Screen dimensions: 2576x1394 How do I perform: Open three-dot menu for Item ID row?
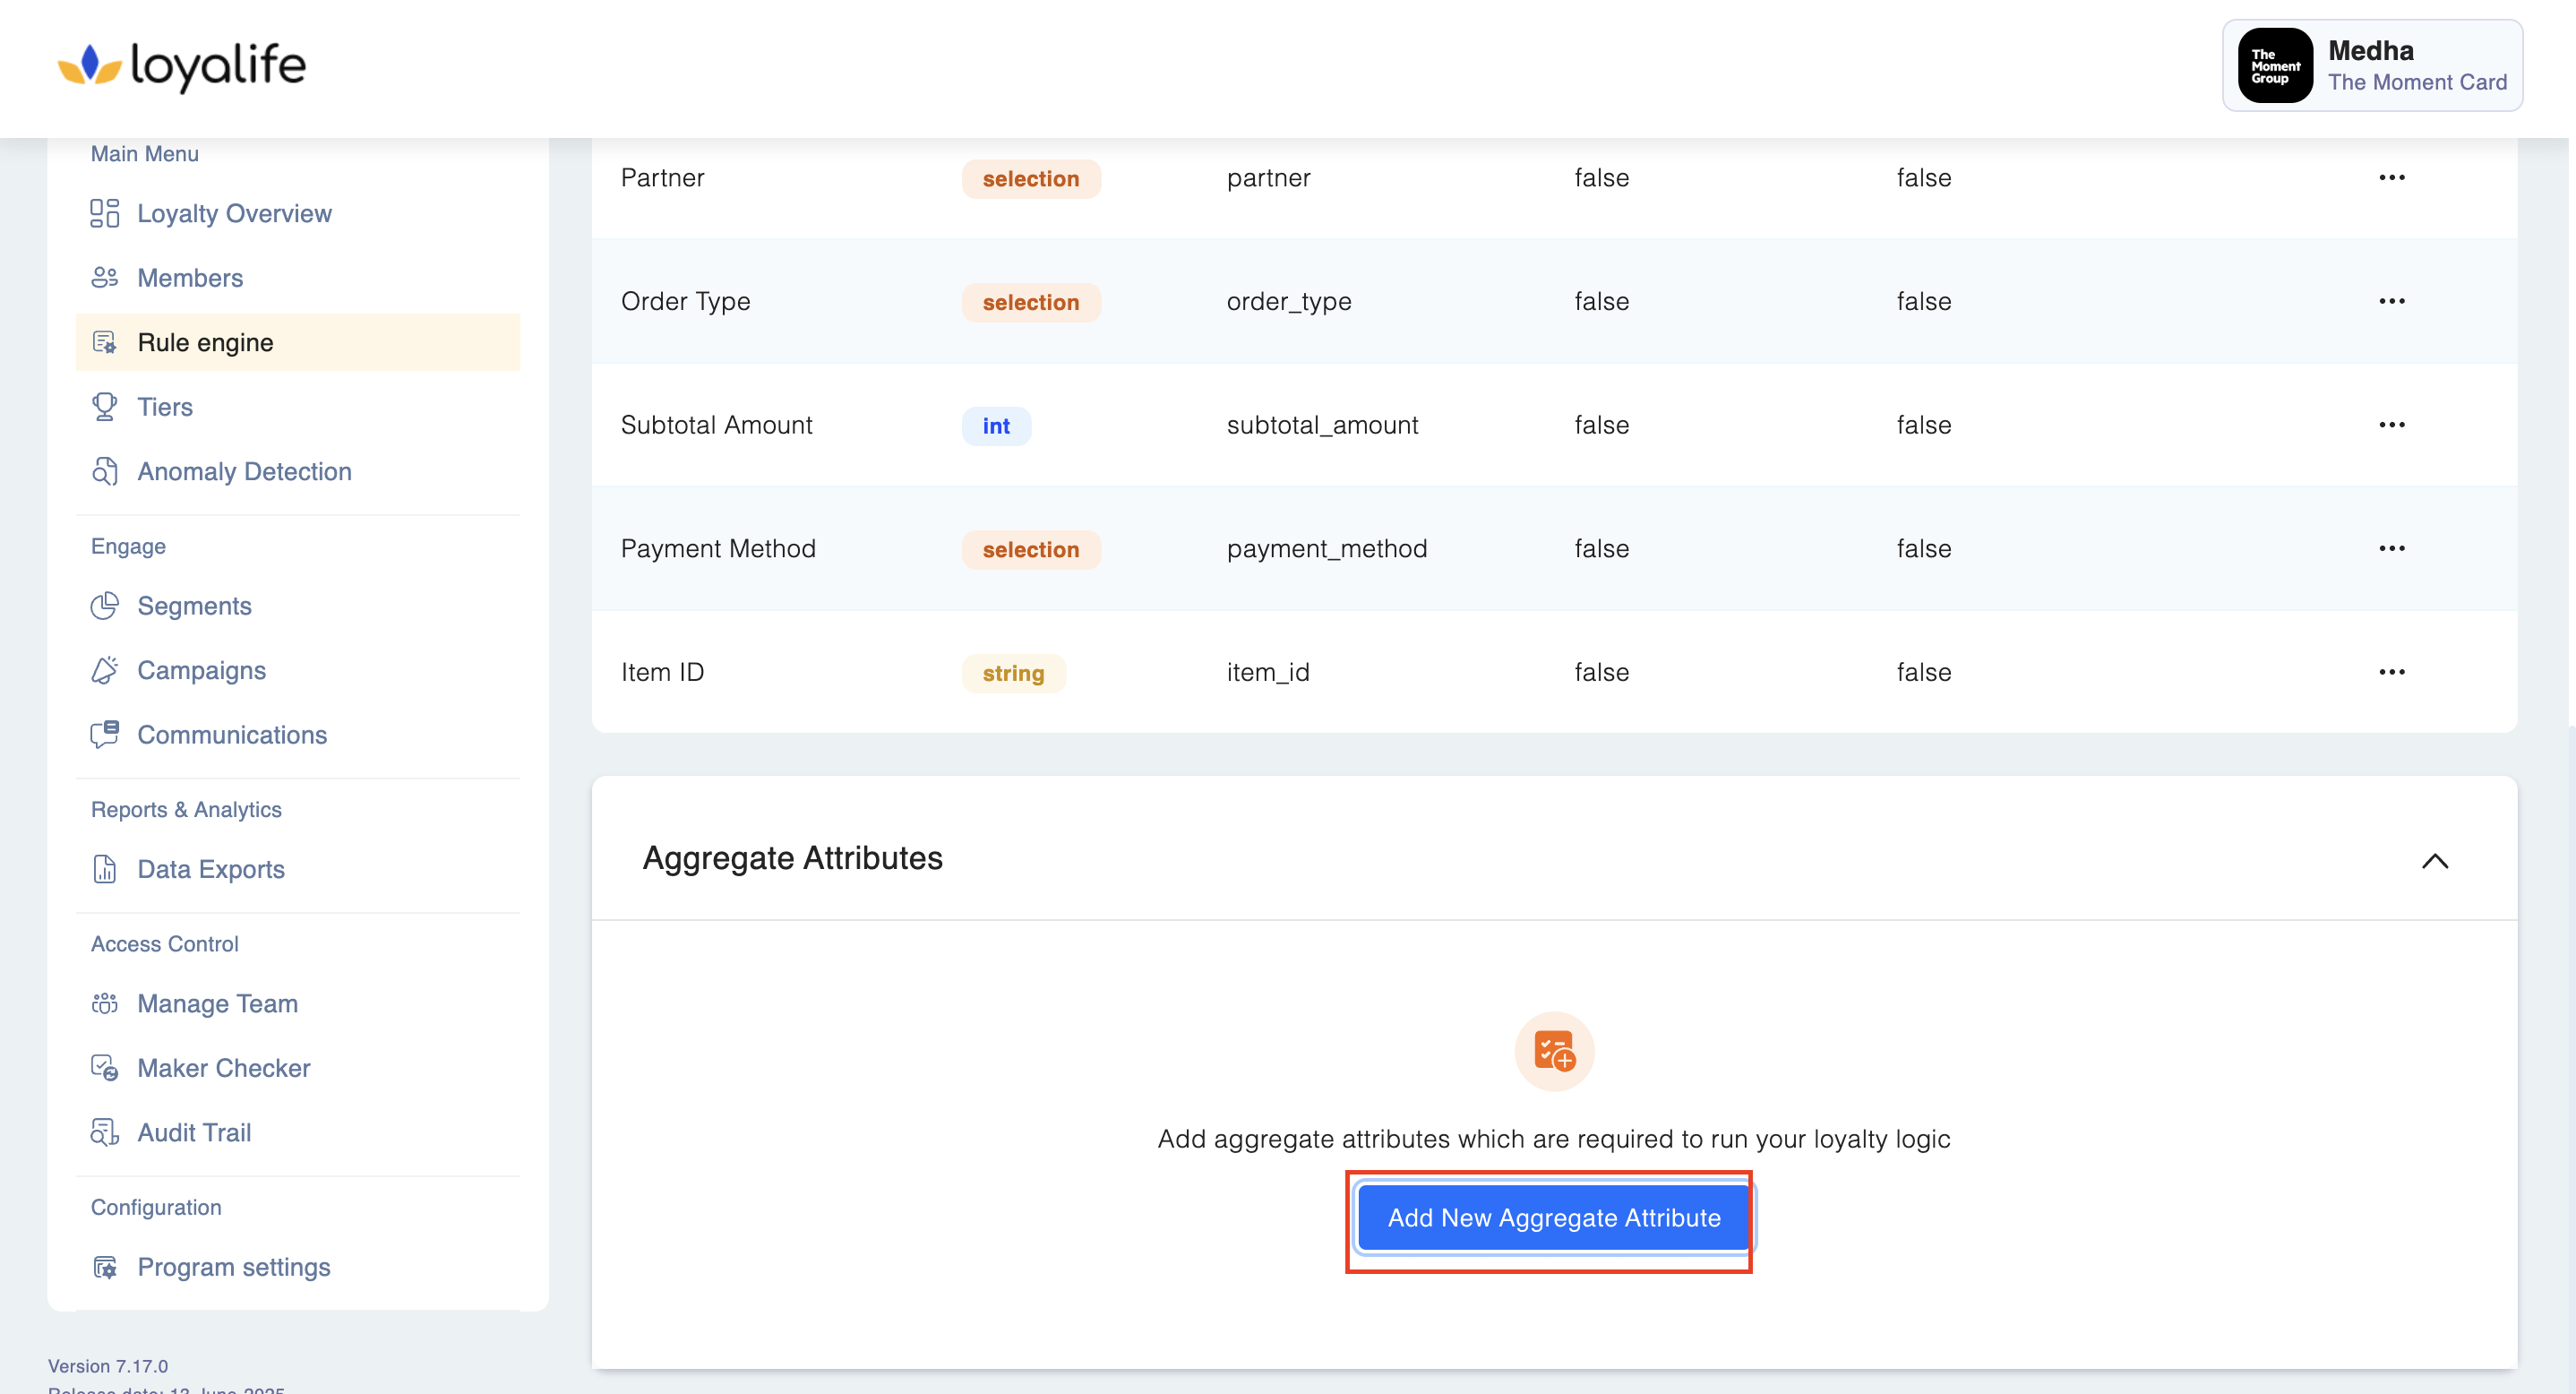pyautogui.click(x=2391, y=672)
